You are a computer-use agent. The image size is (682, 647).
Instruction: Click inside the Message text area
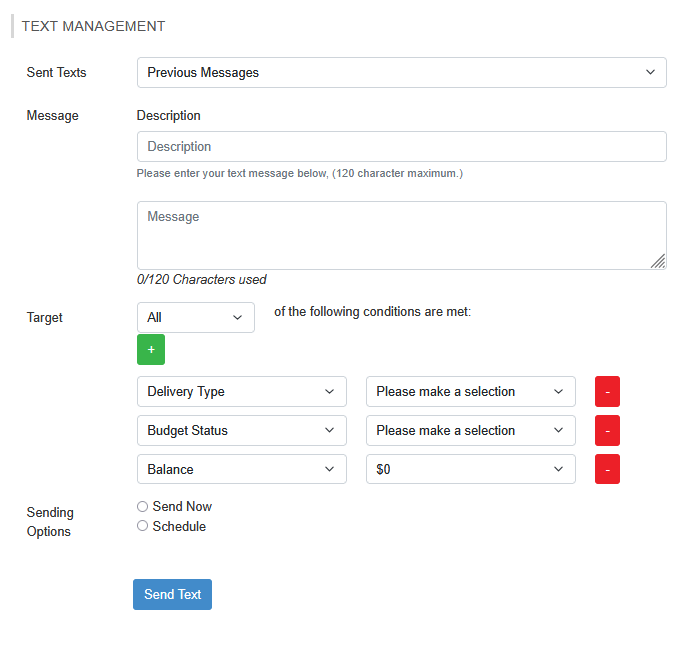tap(401, 235)
